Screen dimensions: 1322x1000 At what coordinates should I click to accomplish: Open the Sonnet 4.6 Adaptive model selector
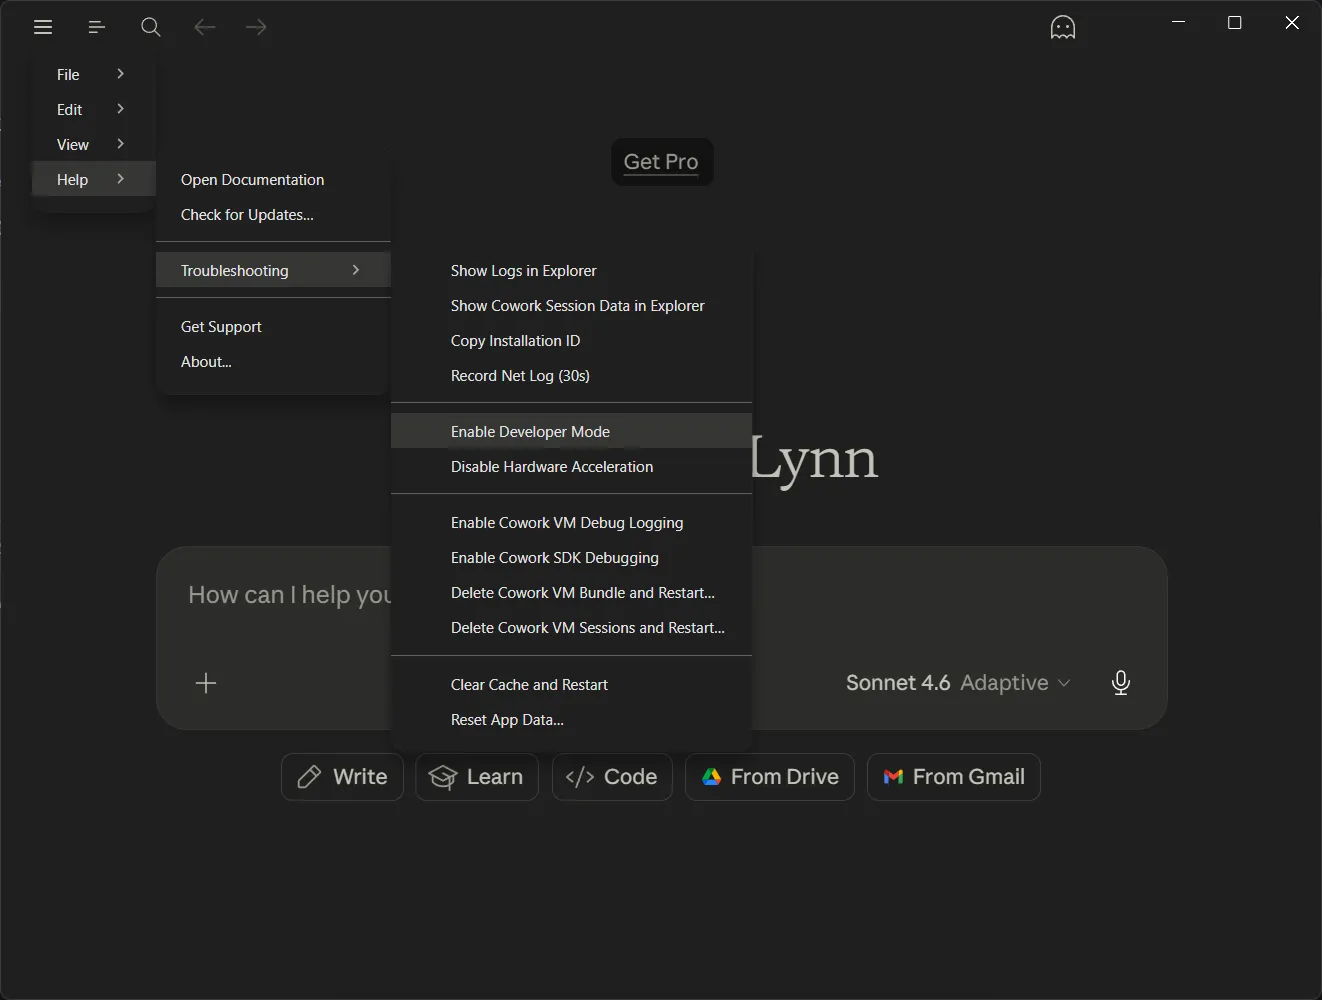(958, 683)
